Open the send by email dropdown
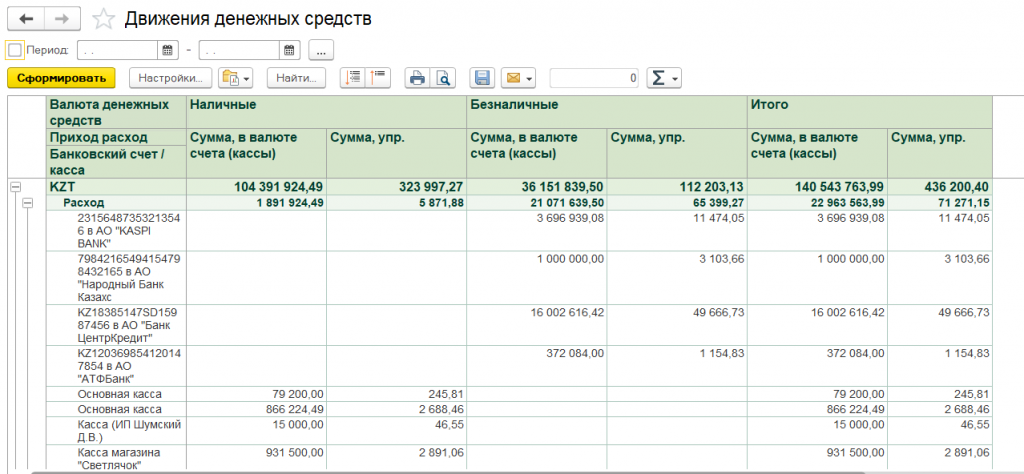 coord(518,78)
